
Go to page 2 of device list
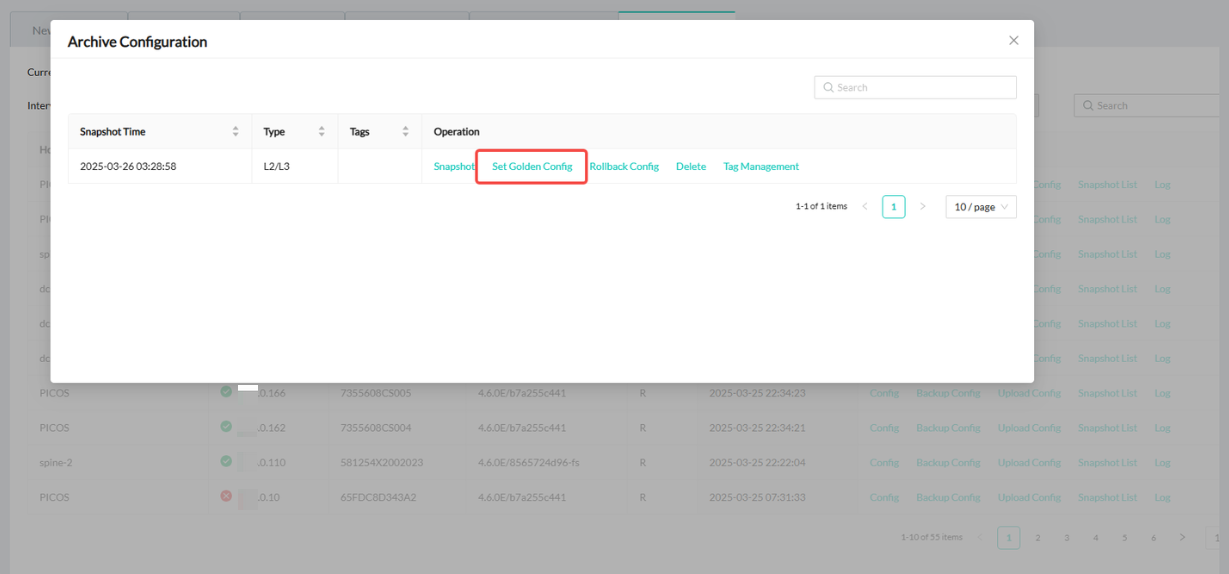(x=1038, y=538)
